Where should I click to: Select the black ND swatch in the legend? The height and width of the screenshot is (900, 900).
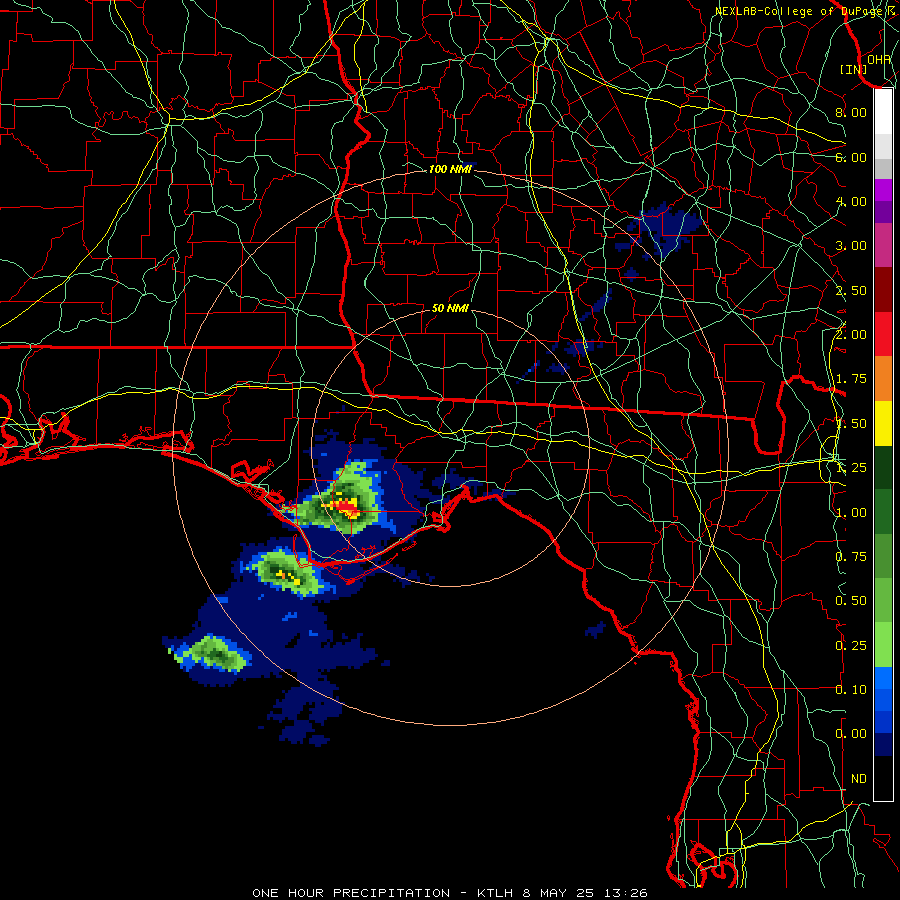(883, 778)
